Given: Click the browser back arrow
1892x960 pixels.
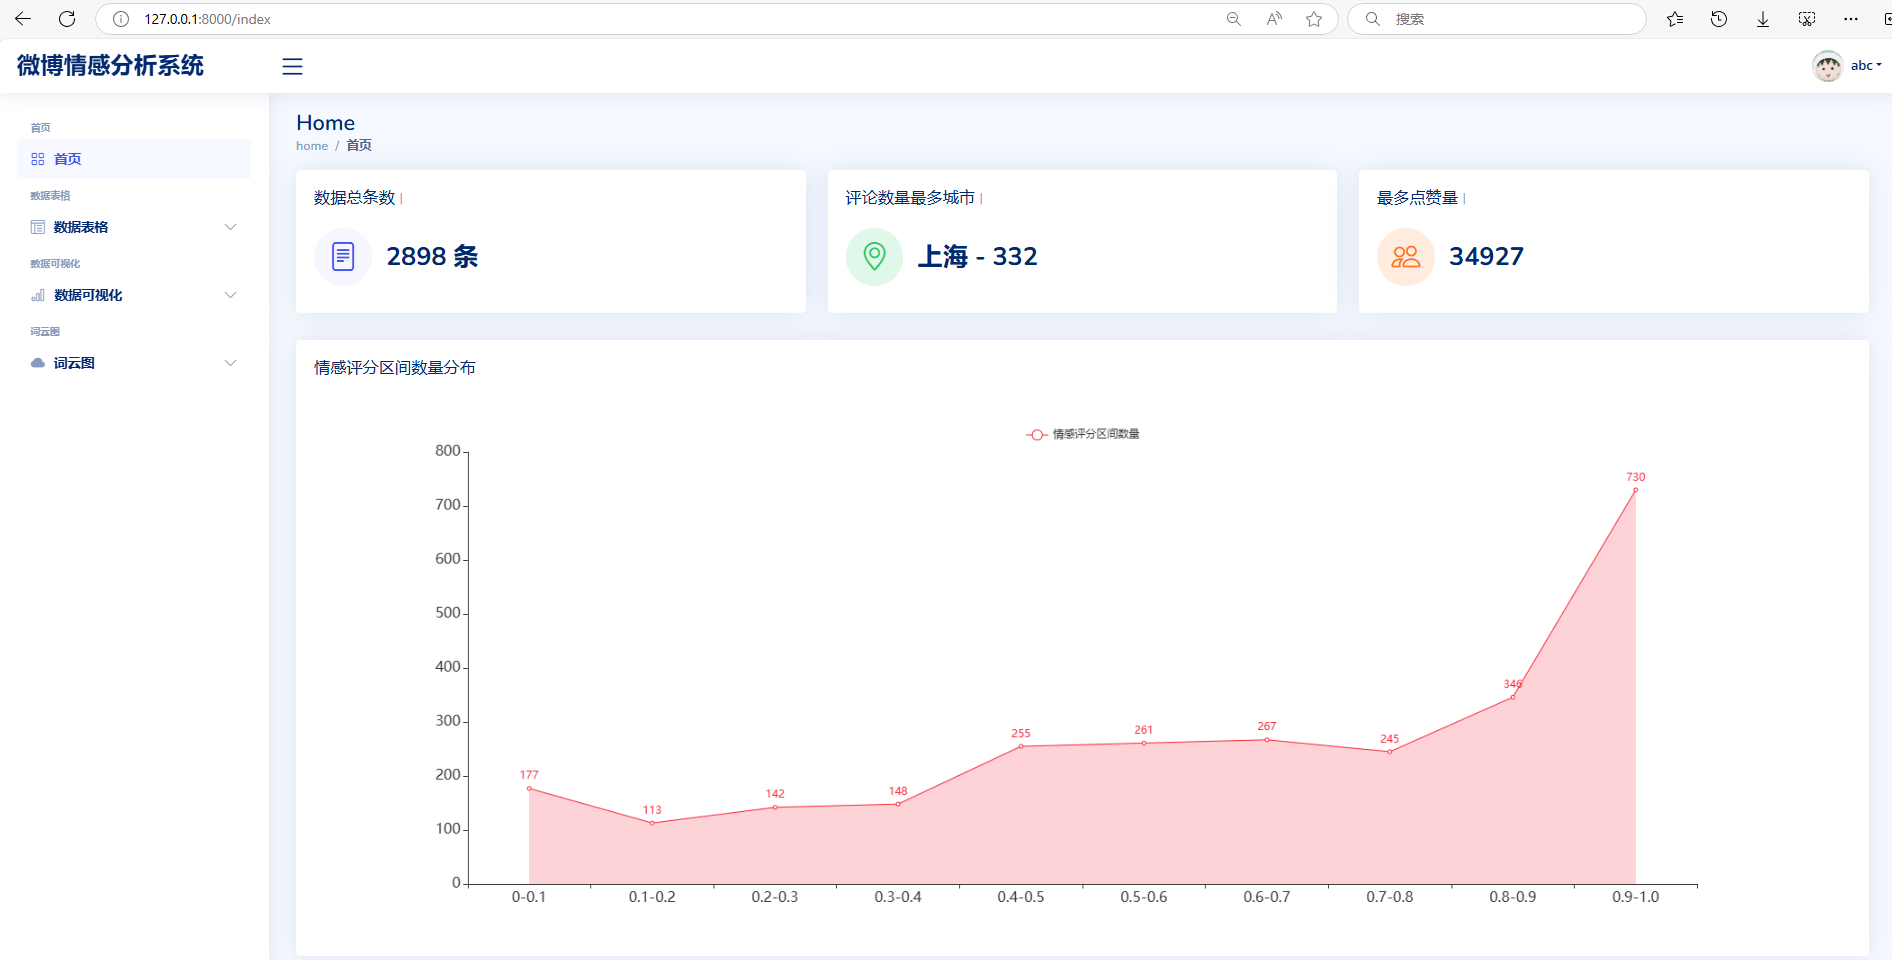Looking at the screenshot, I should [x=23, y=19].
